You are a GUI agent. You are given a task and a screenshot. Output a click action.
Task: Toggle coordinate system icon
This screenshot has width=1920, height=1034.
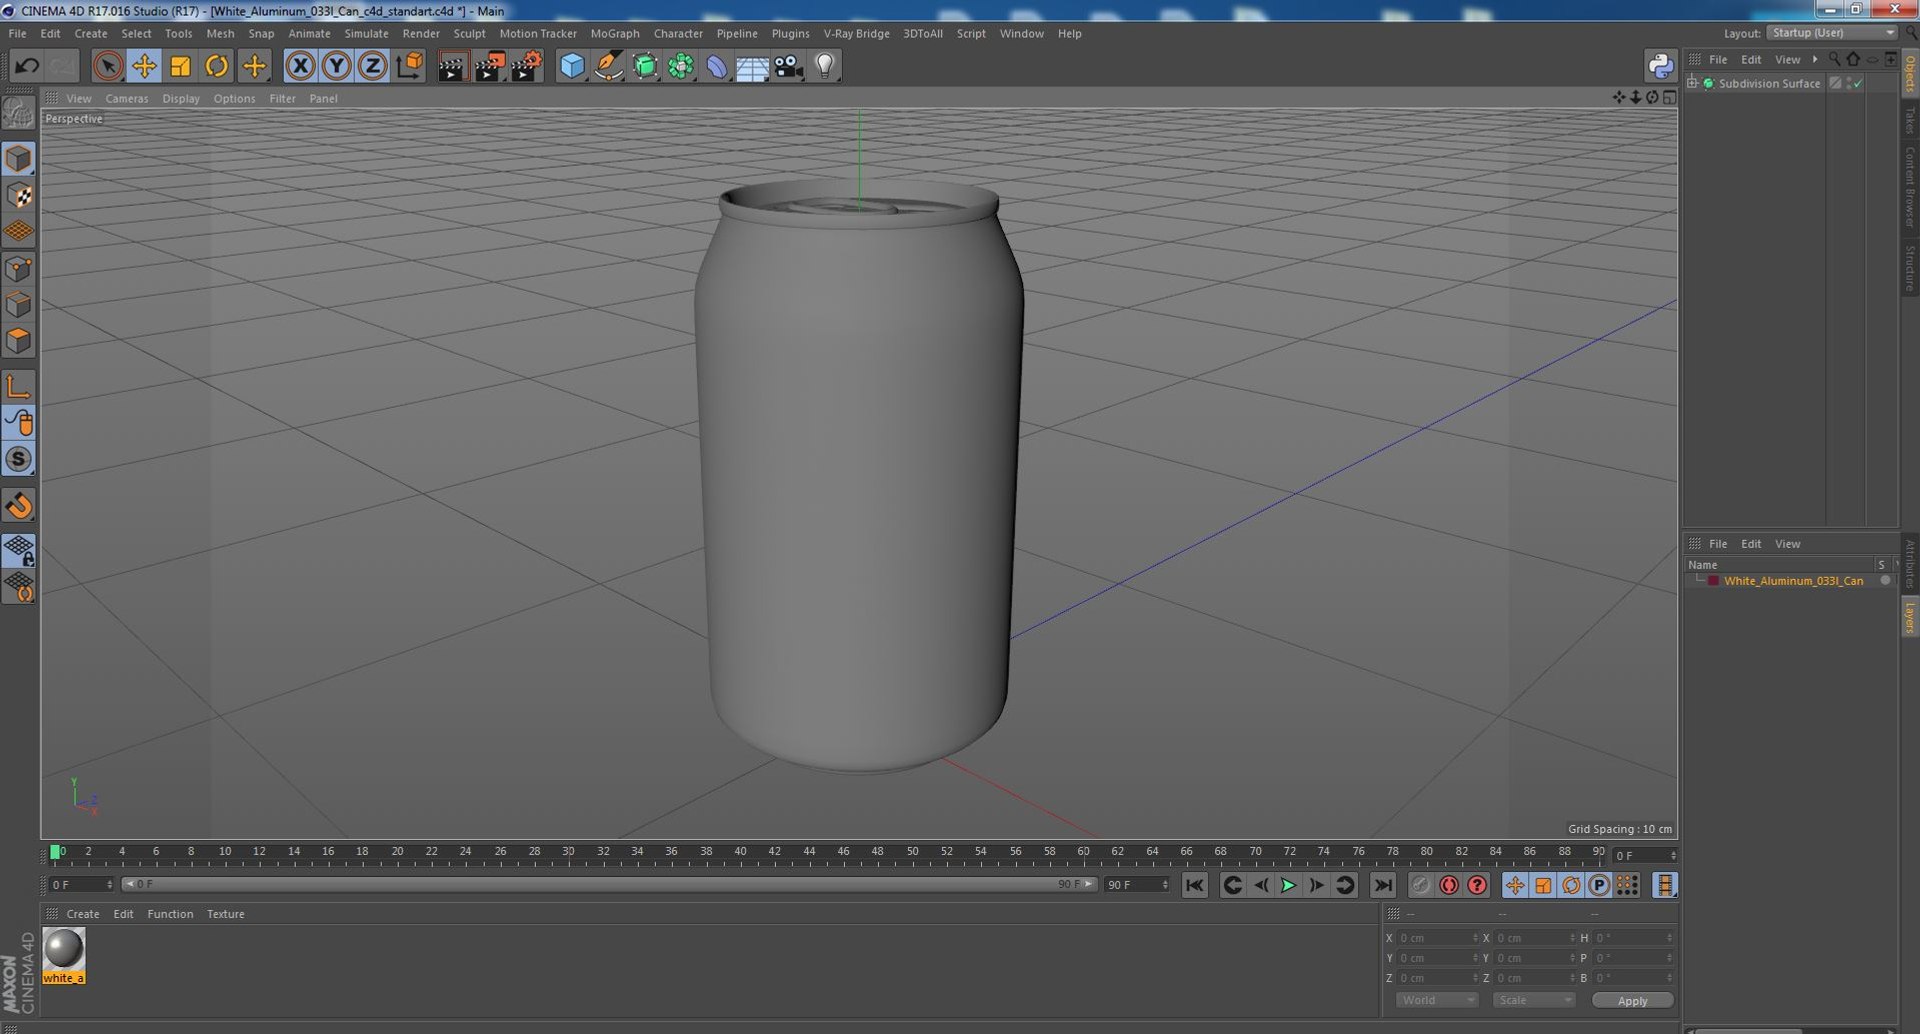pyautogui.click(x=409, y=66)
